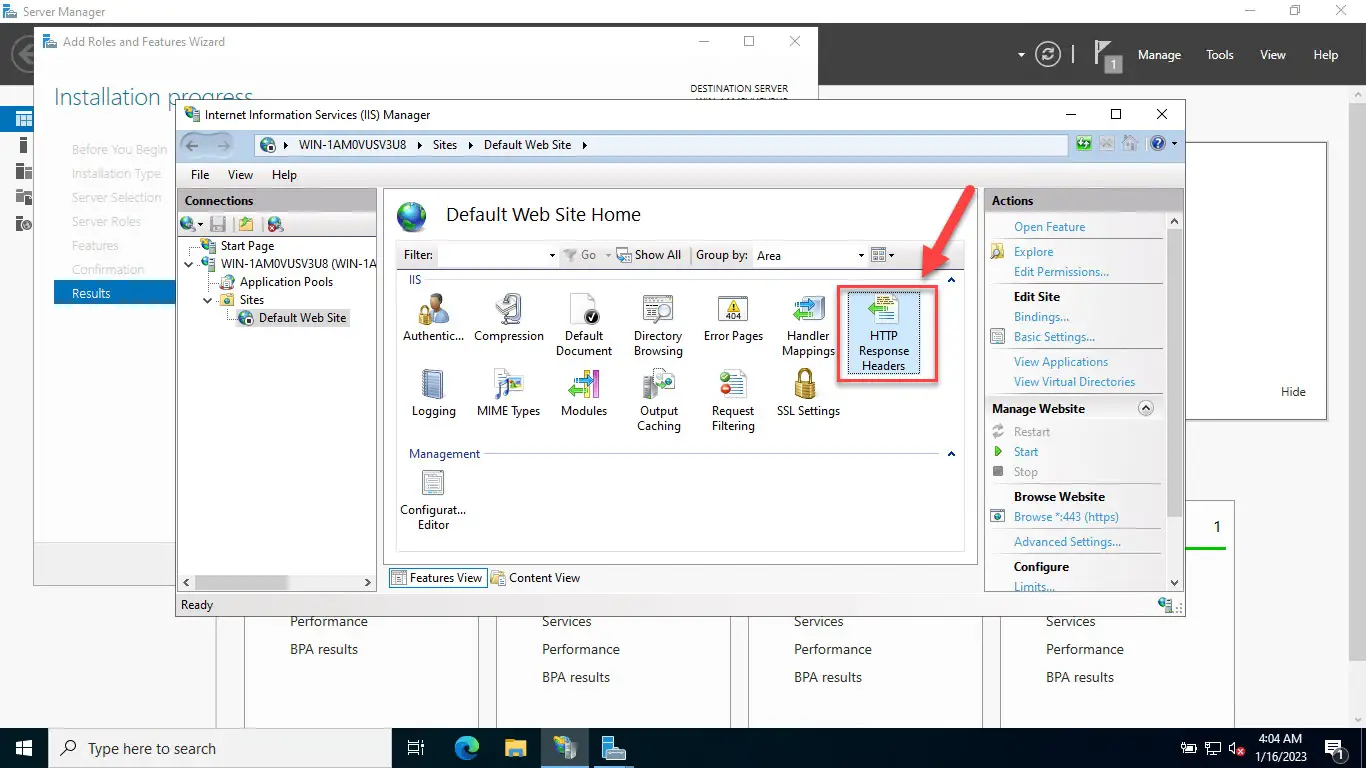Open Directory Browsing feature
Screen dimensions: 1366x768
pyautogui.click(x=658, y=325)
